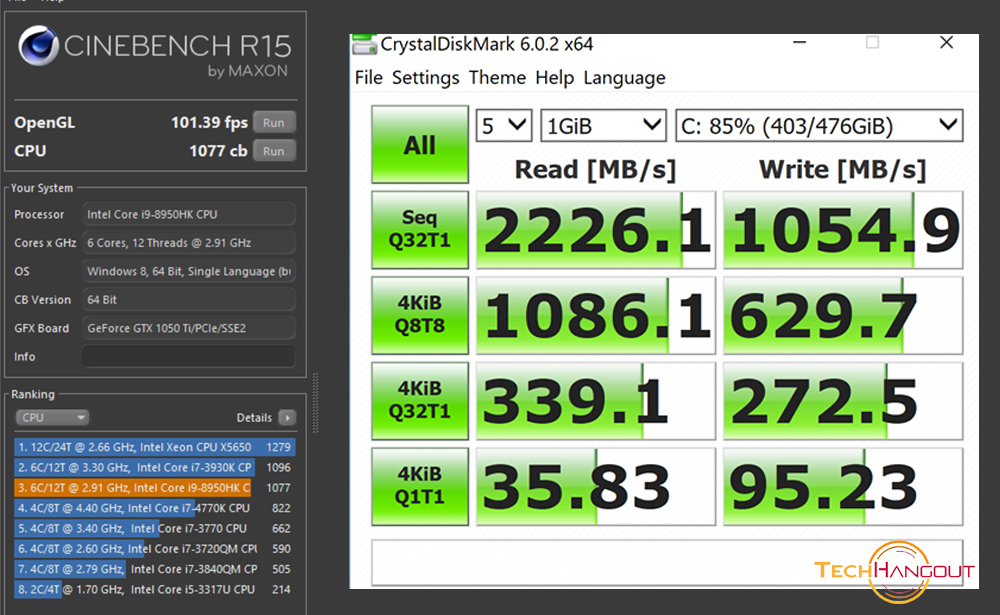The image size is (1000, 615).
Task: Click the 4KiB Q8T8 write result 629.7
Action: click(843, 315)
